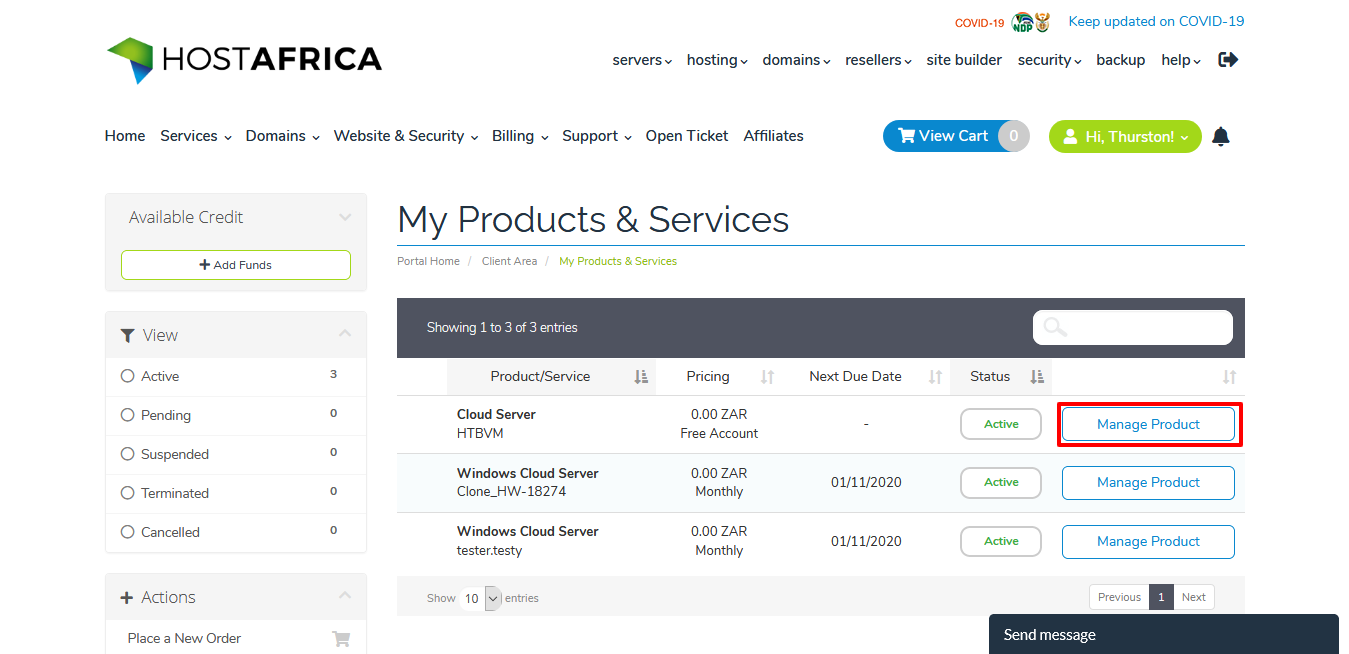Image resolution: width=1349 pixels, height=654 pixels.
Task: Open the hosting dropdown menu
Action: (717, 60)
